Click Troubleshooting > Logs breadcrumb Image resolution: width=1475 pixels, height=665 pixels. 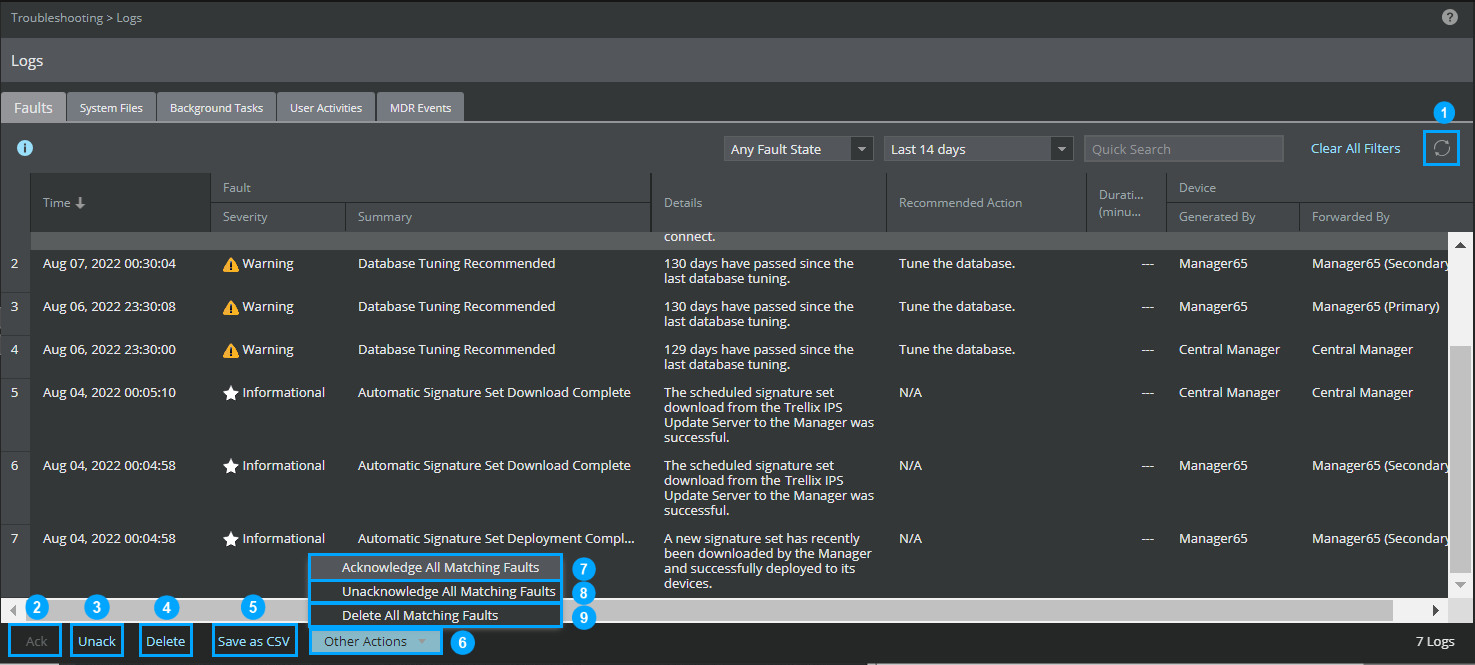76,18
